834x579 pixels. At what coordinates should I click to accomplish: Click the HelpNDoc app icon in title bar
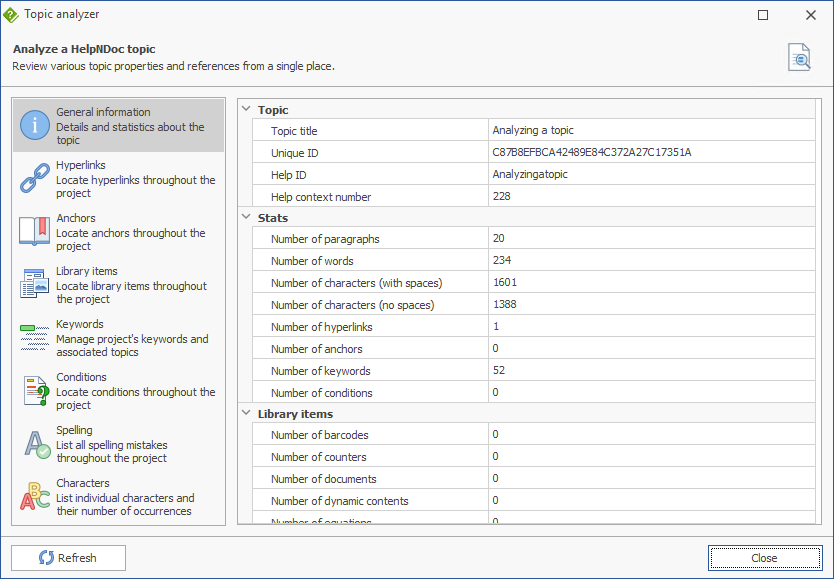11,15
